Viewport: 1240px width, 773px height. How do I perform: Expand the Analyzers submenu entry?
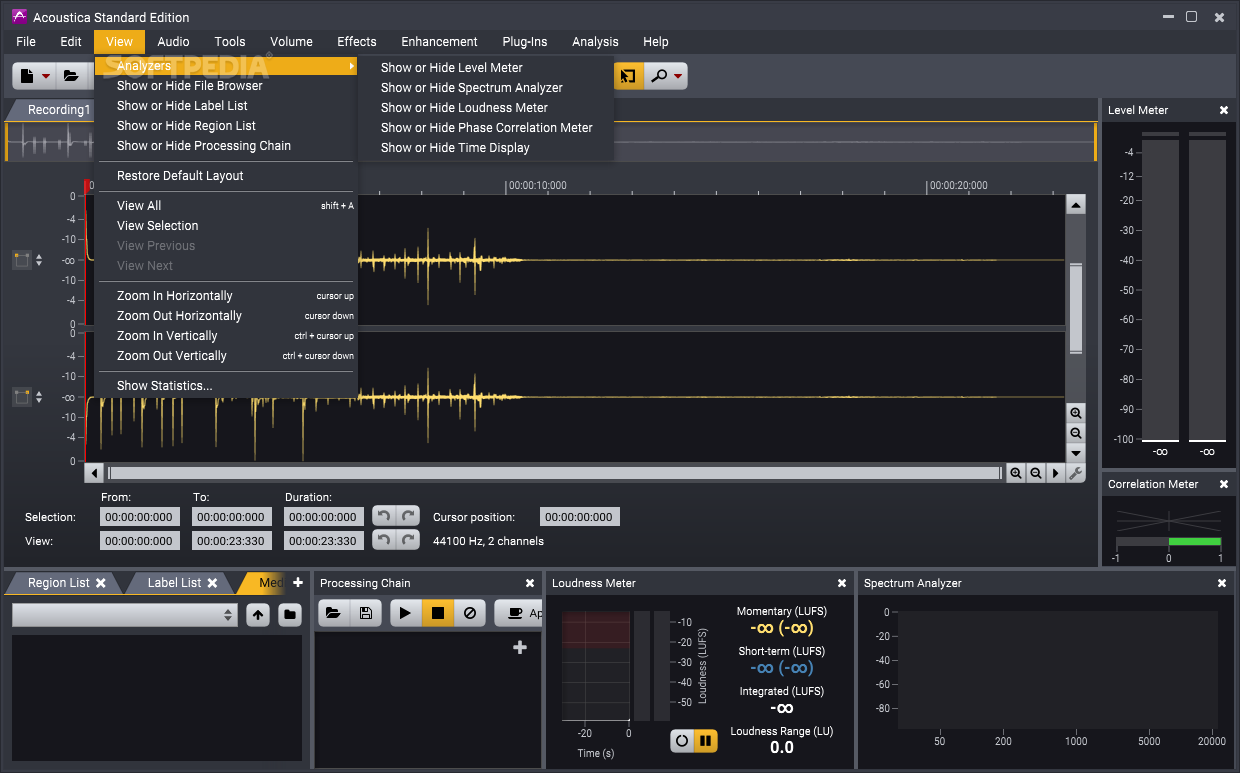(227, 66)
